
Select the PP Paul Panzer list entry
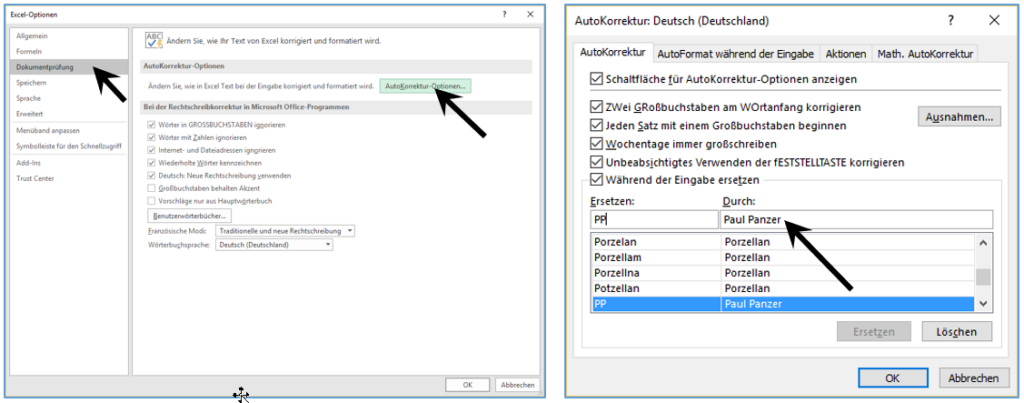coord(782,304)
